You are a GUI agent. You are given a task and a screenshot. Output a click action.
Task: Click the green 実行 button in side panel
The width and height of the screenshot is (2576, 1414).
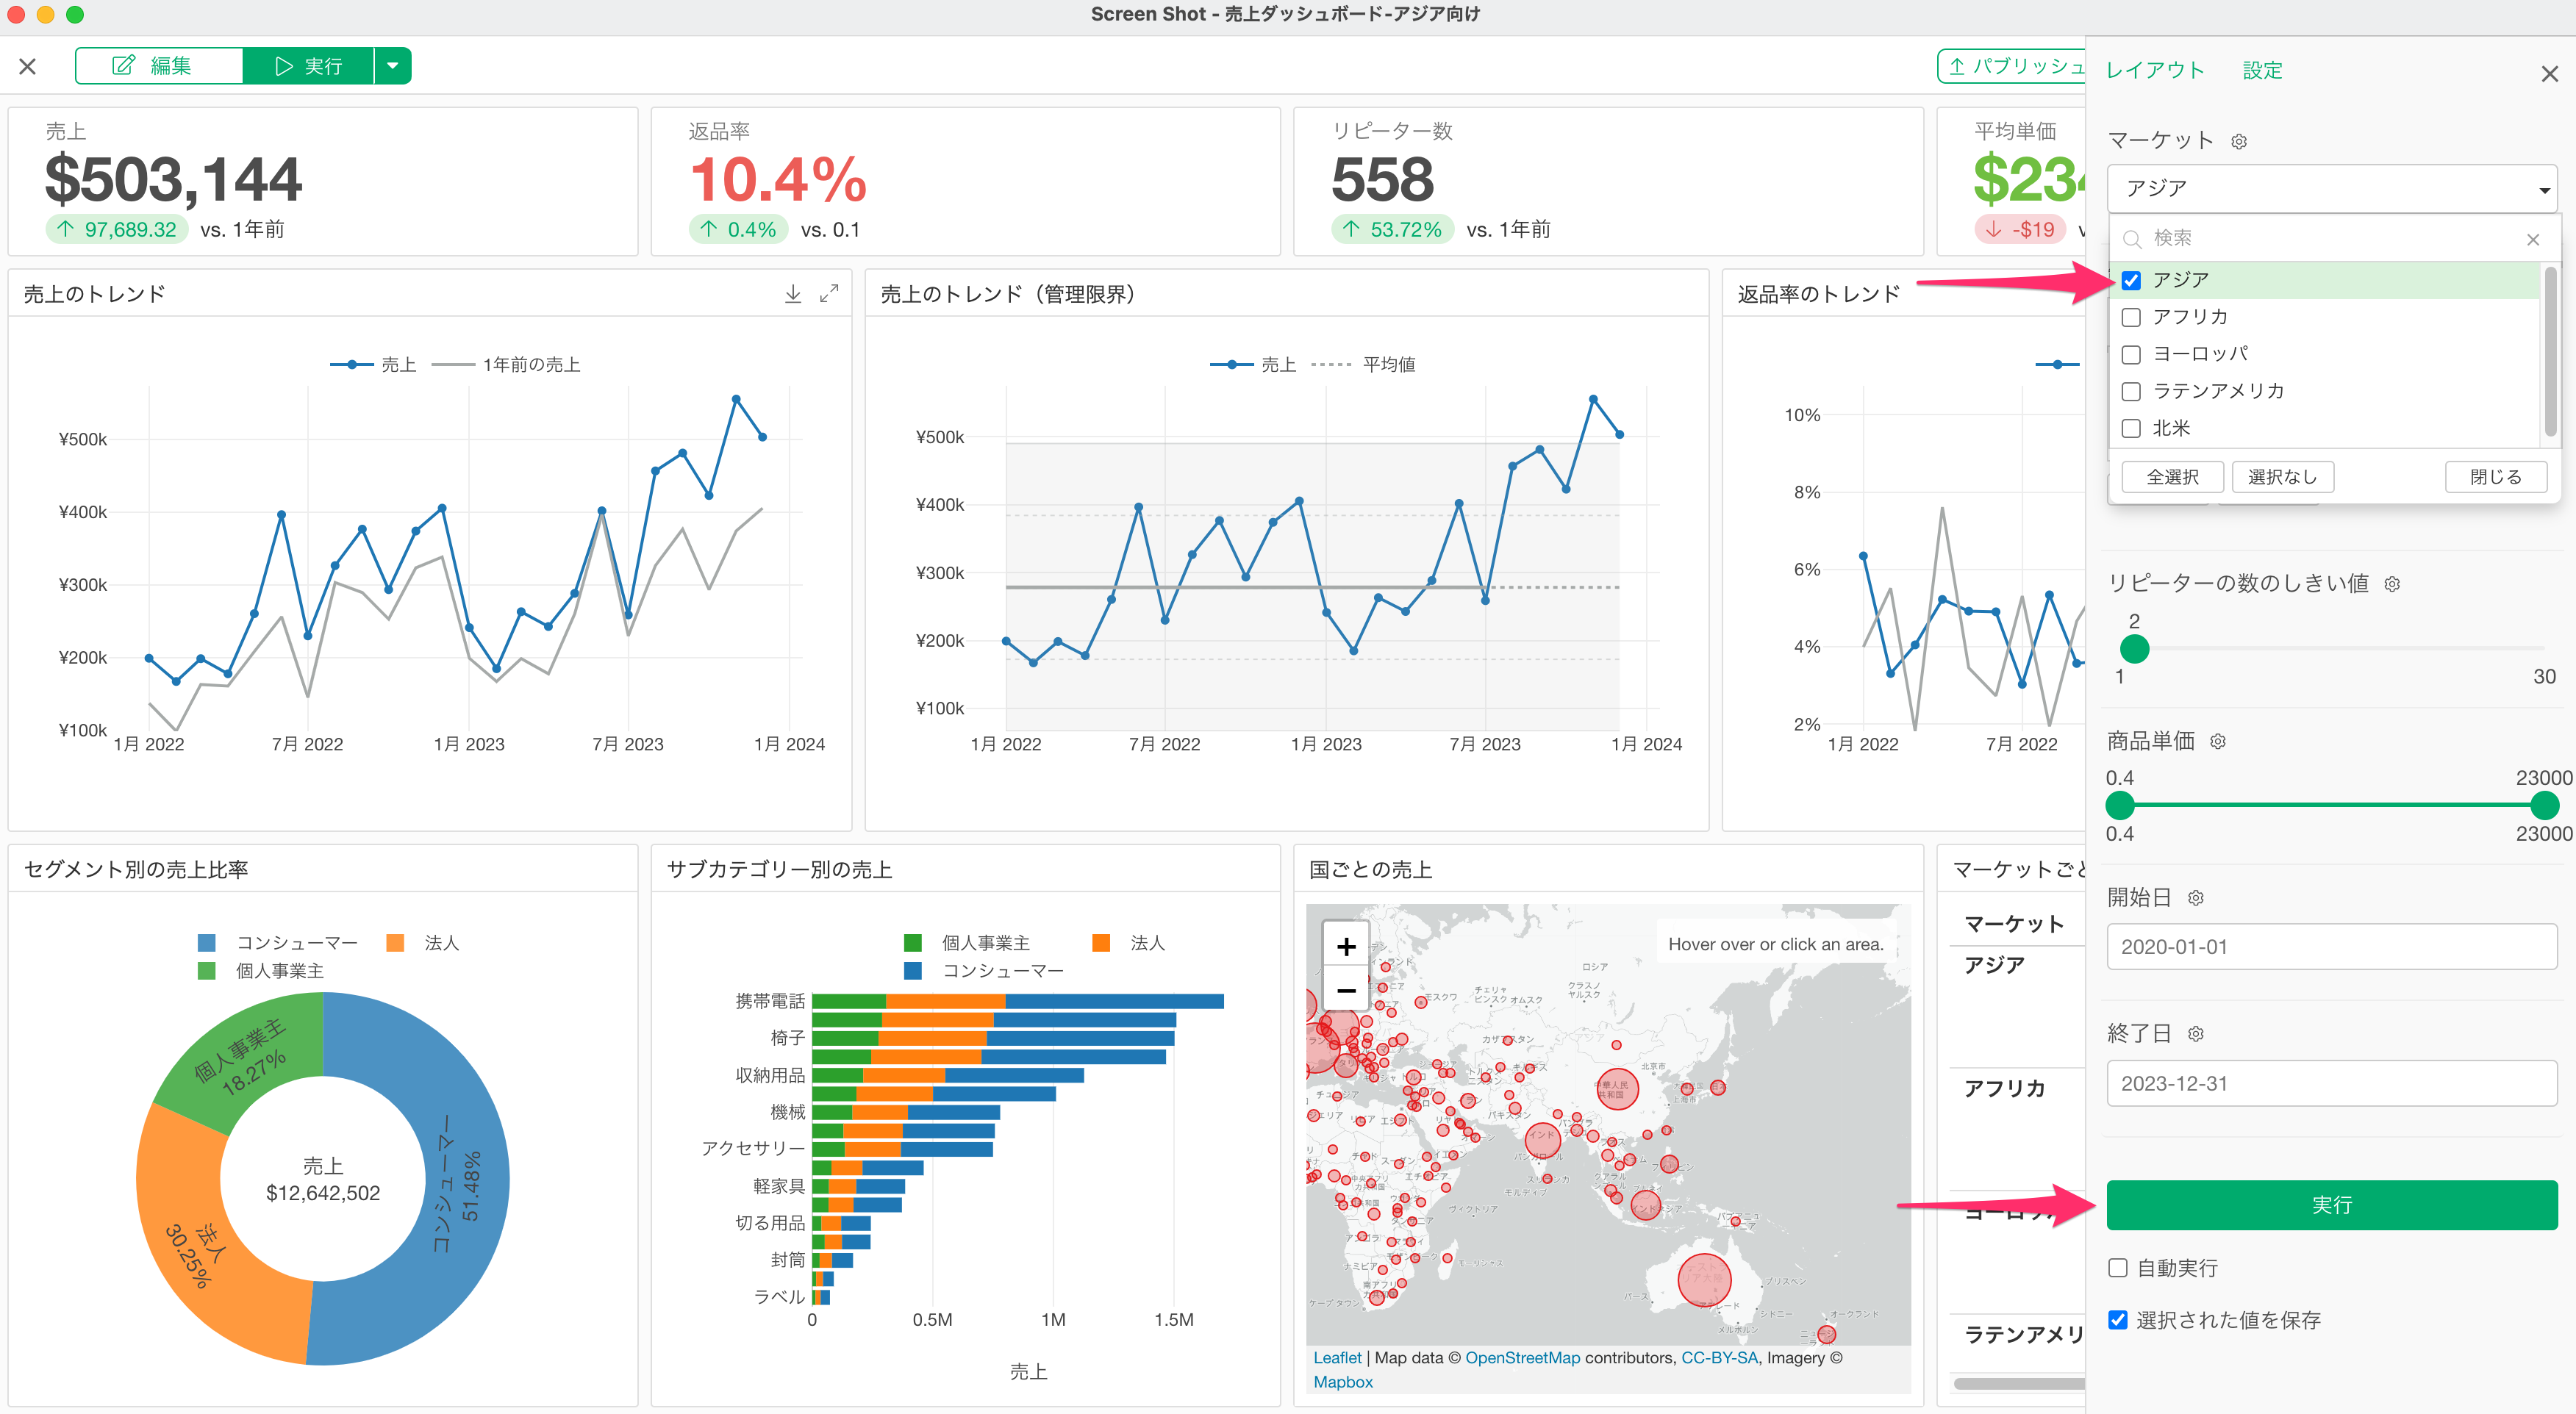[x=2332, y=1205]
